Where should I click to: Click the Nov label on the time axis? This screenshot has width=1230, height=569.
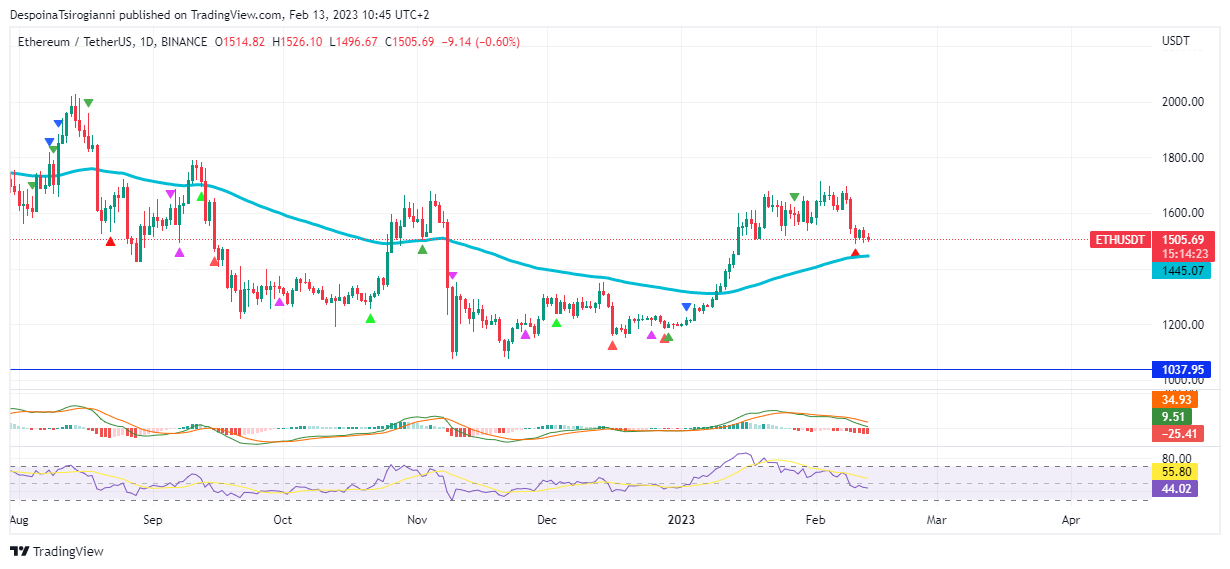pos(418,520)
